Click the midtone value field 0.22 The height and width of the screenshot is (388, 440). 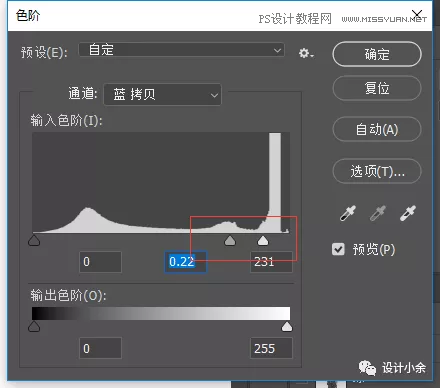tap(186, 262)
